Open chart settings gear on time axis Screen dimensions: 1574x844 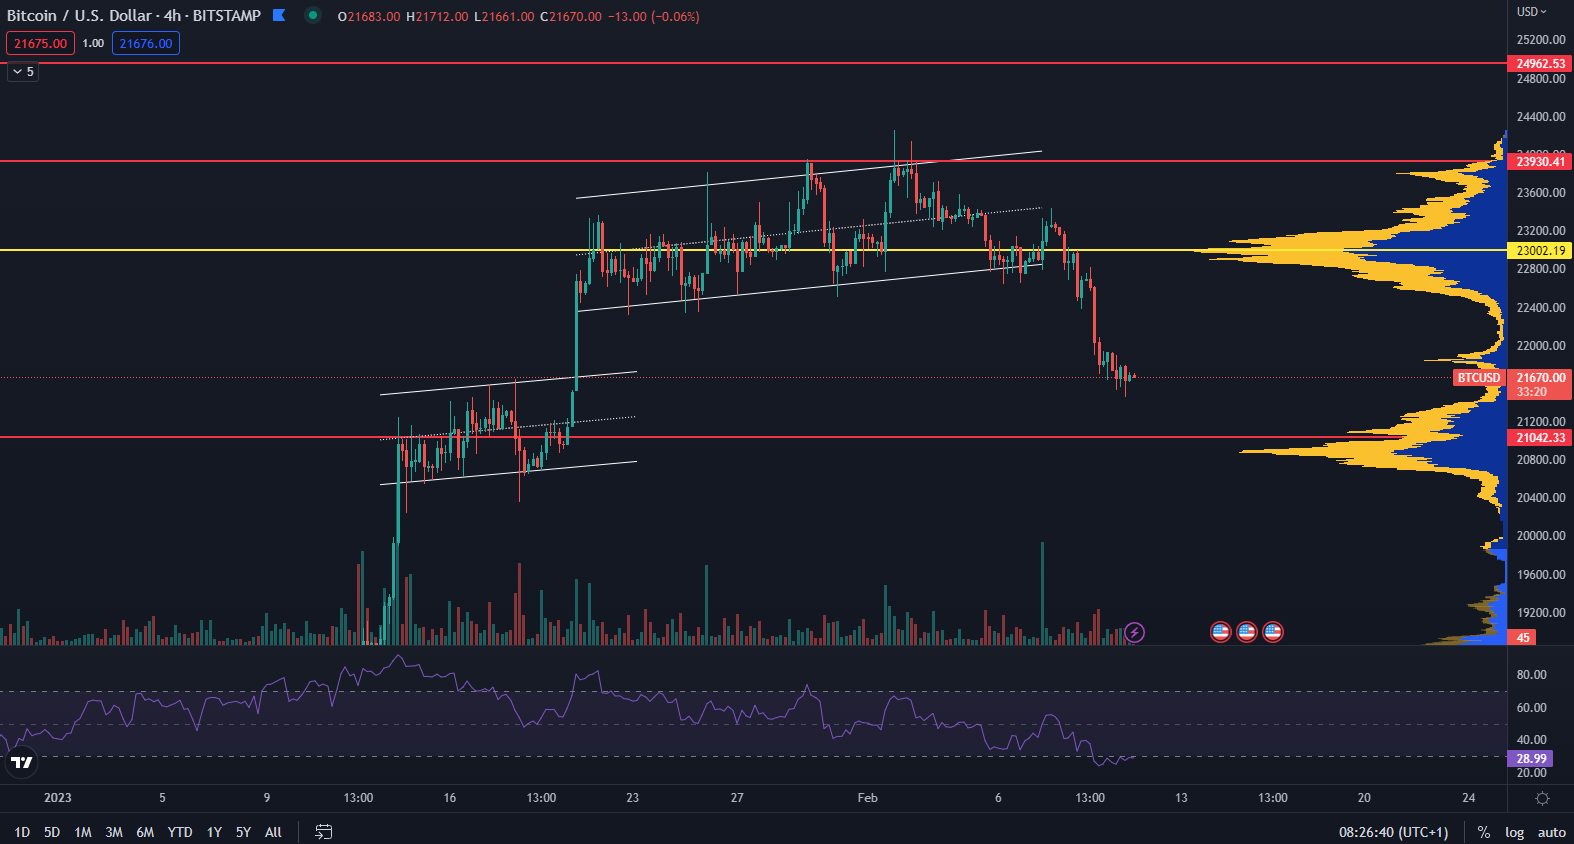1542,798
